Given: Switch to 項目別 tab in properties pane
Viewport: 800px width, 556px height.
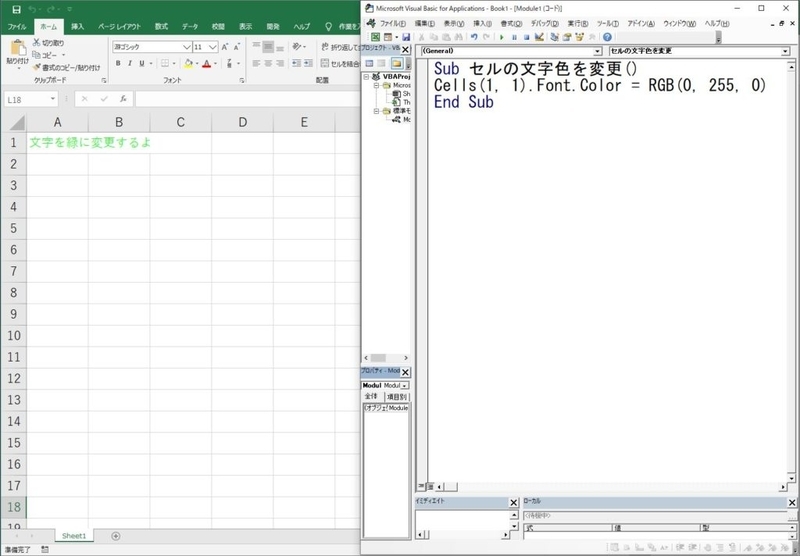Looking at the screenshot, I should pos(396,397).
